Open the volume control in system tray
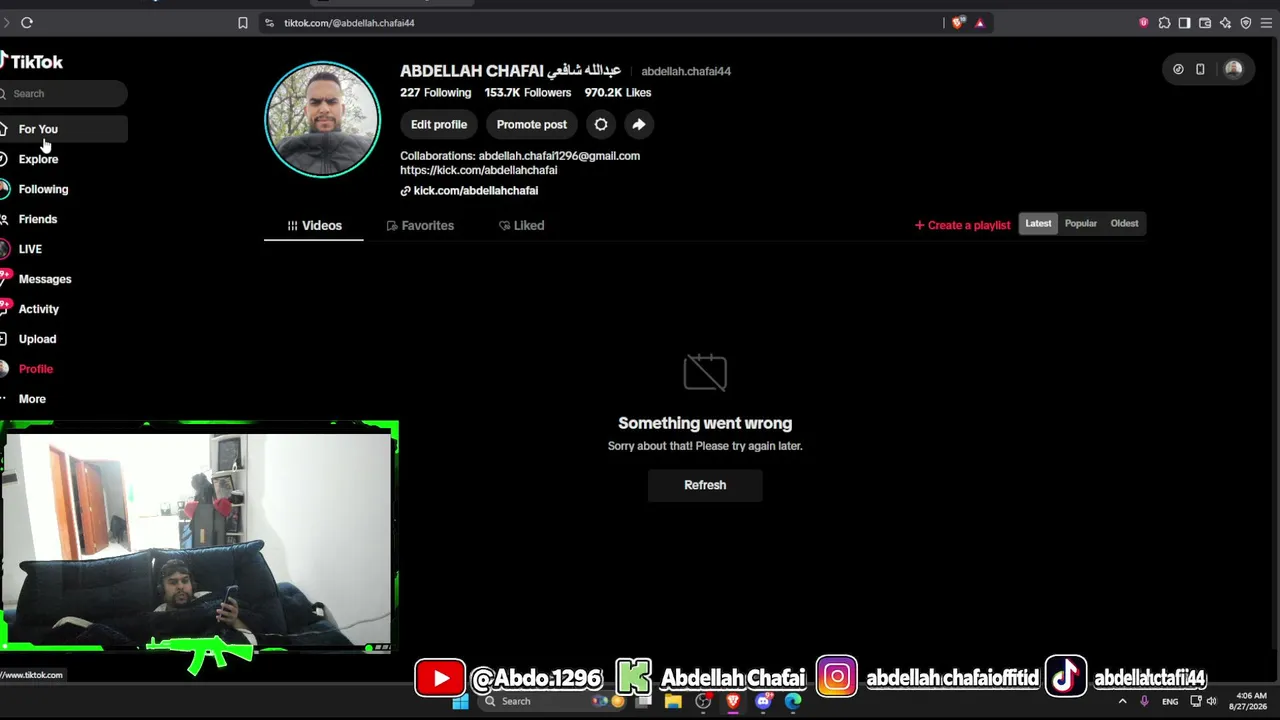This screenshot has width=1280, height=720. click(1212, 701)
